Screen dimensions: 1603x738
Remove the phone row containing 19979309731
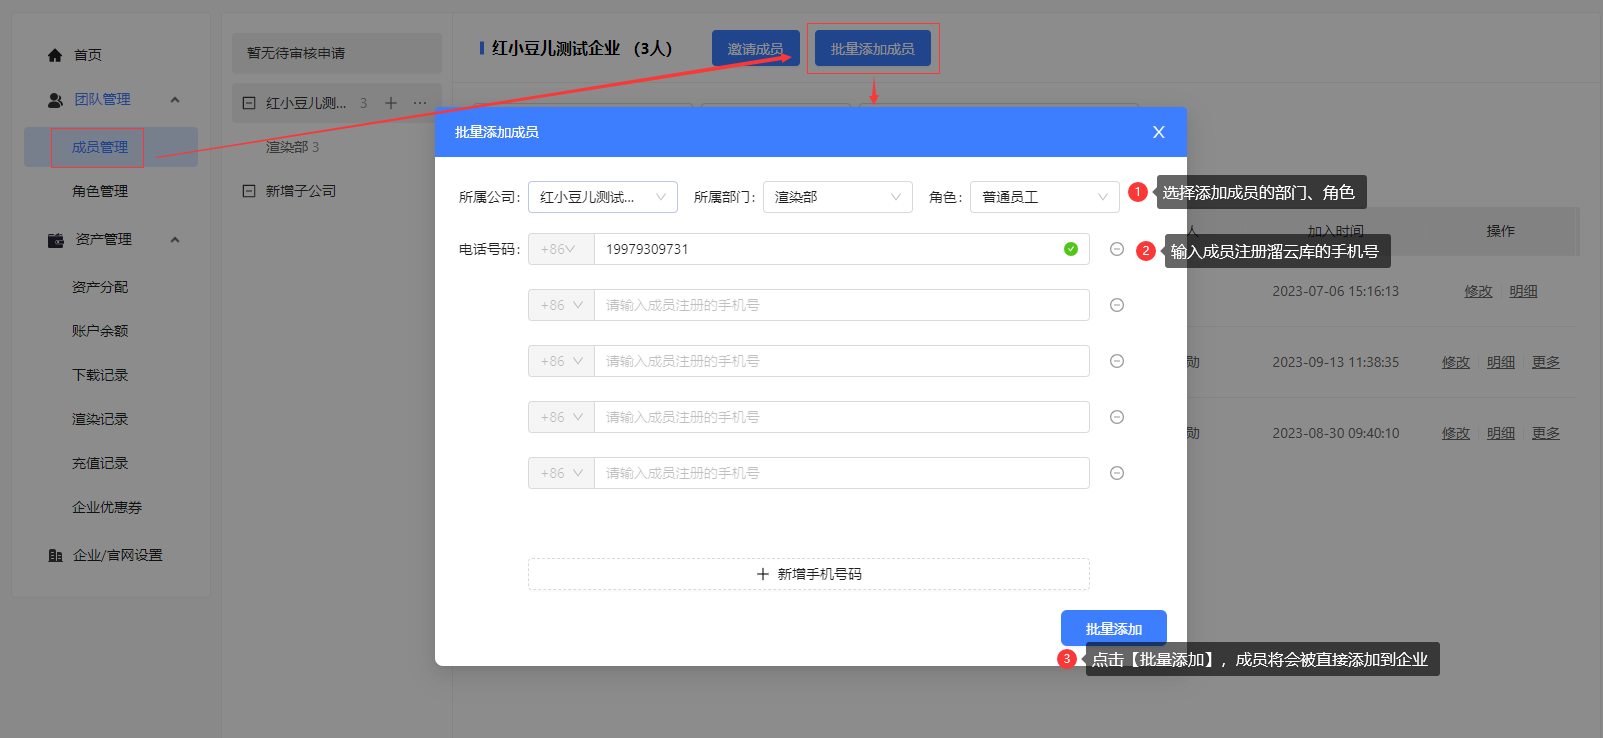(1117, 249)
